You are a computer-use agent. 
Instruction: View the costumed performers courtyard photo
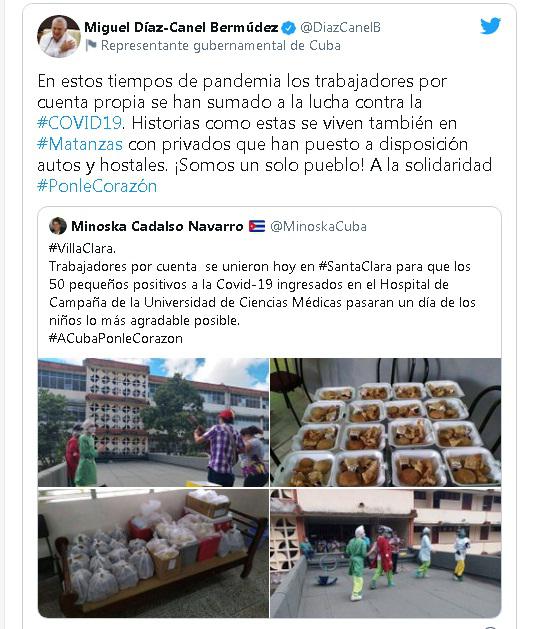[x=385, y=553]
